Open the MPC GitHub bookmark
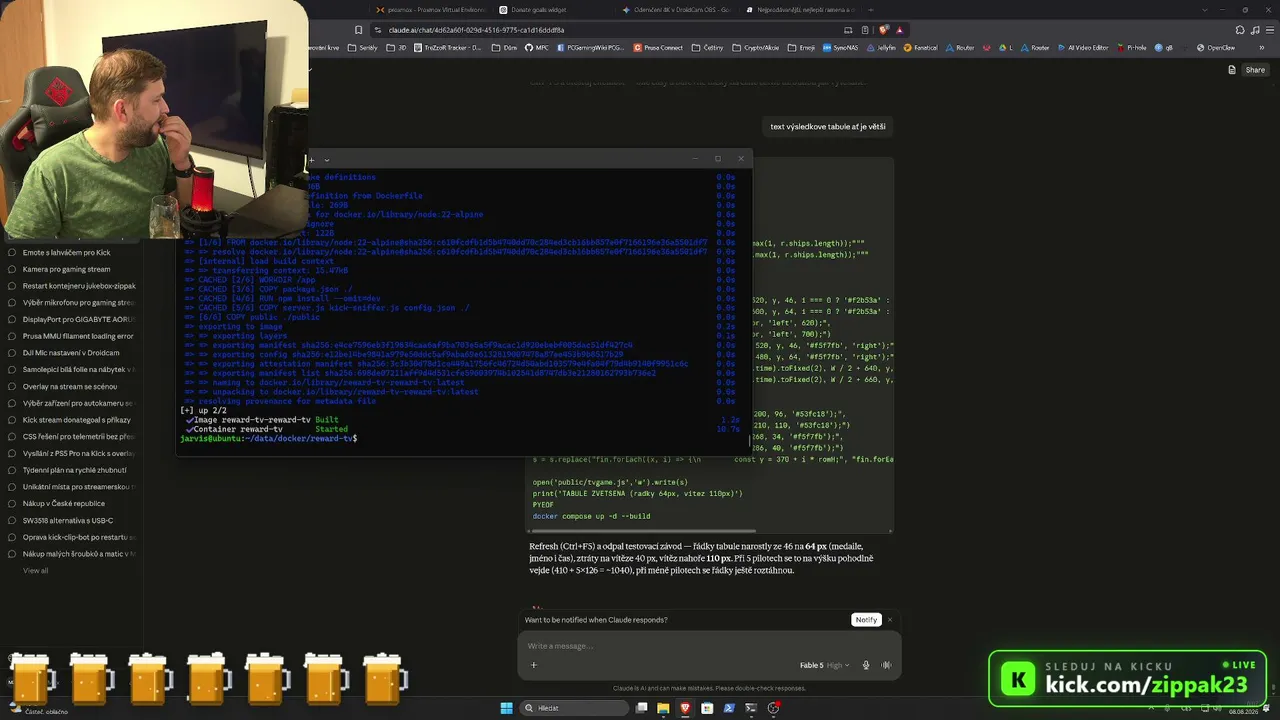Viewport: 1280px width, 720px height. point(538,48)
